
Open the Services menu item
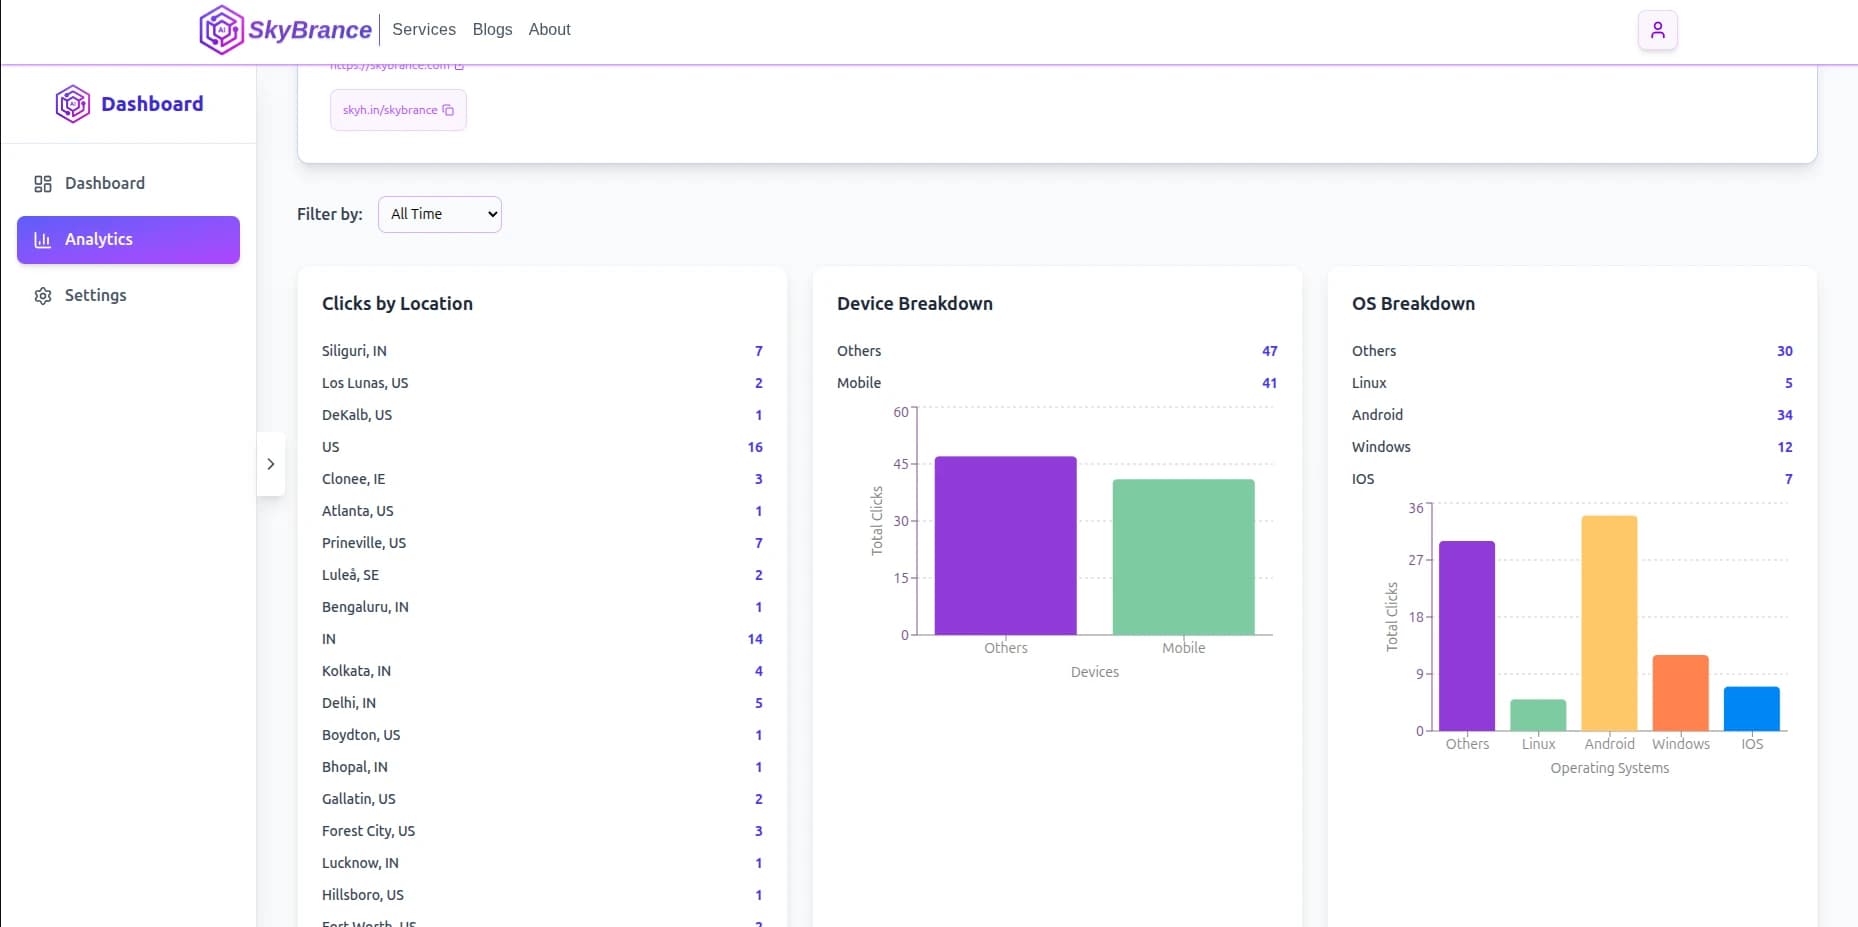pyautogui.click(x=424, y=30)
